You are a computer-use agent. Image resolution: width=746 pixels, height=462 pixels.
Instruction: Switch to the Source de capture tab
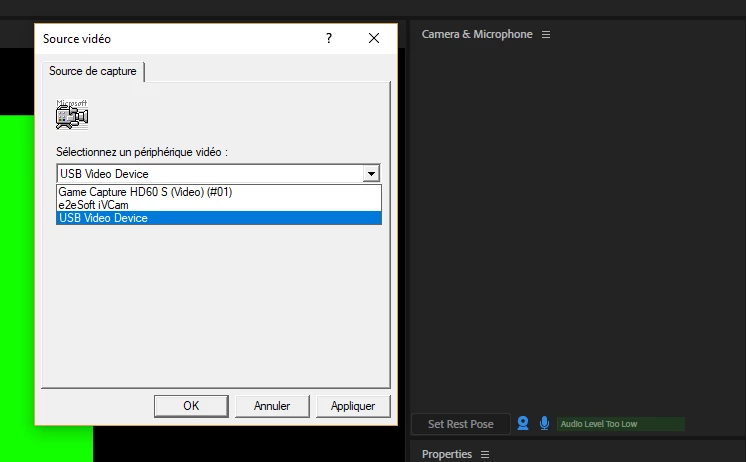pyautogui.click(x=93, y=71)
